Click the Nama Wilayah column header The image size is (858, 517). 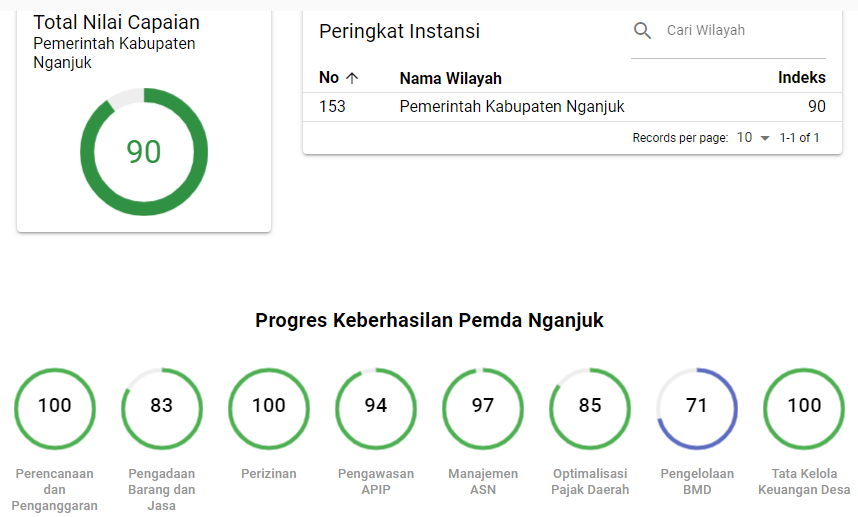tap(450, 78)
